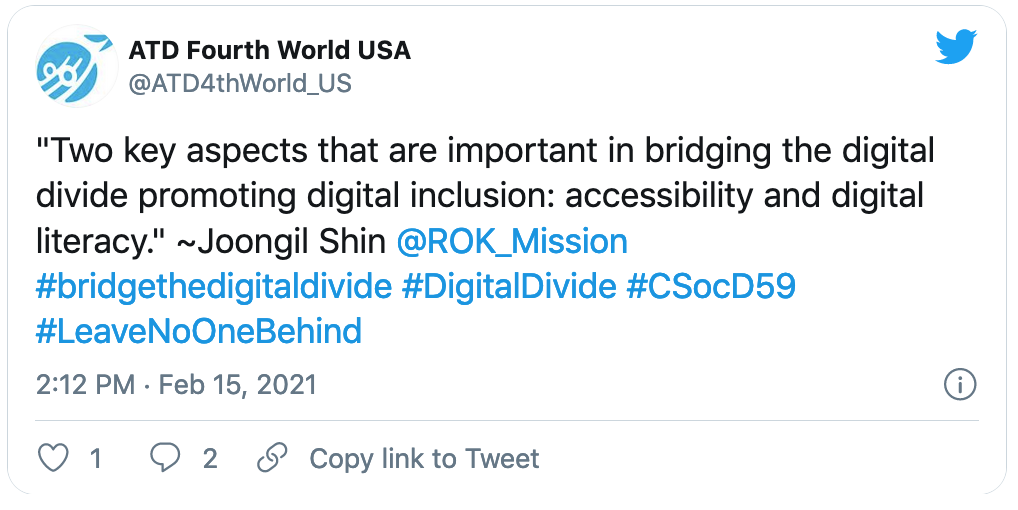Open the tweet info circle icon
The image size is (1018, 510).
tap(960, 385)
